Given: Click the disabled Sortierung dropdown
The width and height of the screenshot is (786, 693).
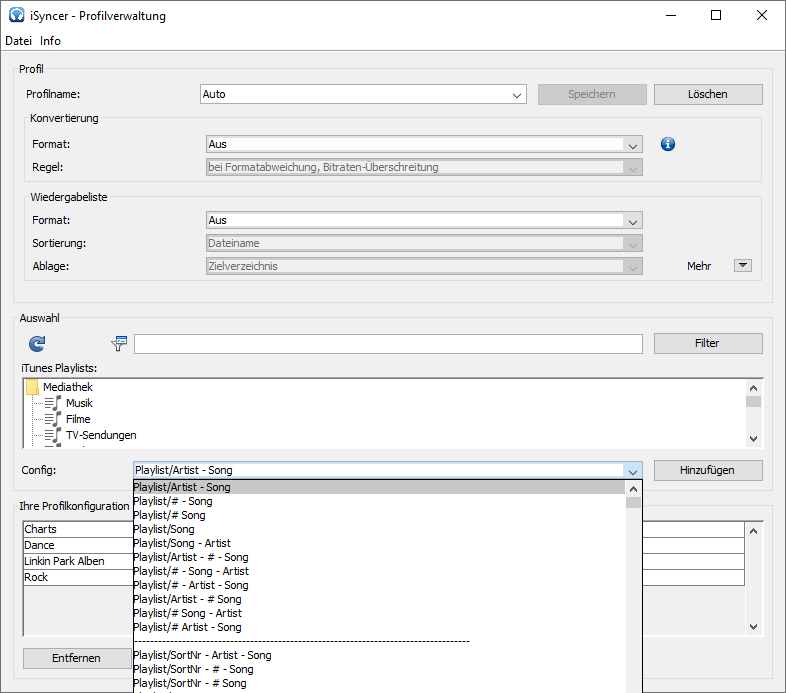Looking at the screenshot, I should coord(424,243).
